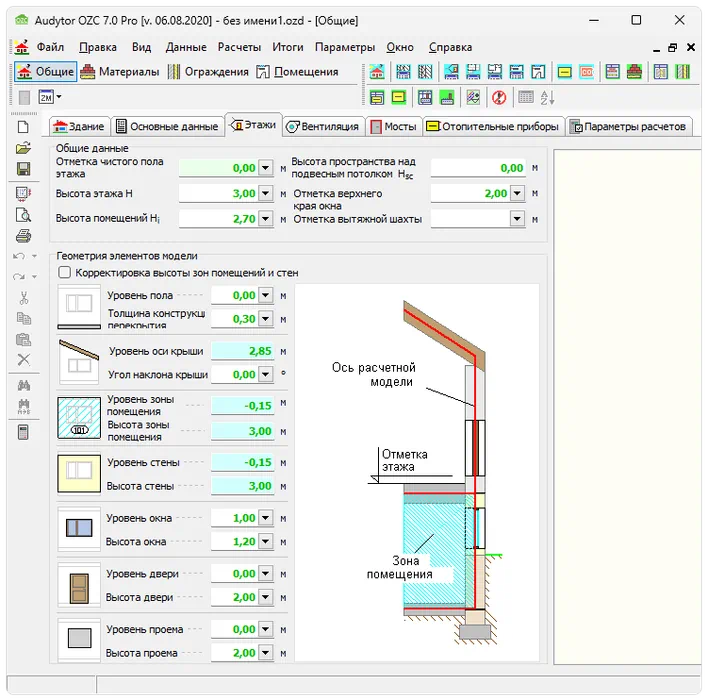Open the Данные menu
Image resolution: width=708 pixels, height=700 pixels.
(186, 47)
